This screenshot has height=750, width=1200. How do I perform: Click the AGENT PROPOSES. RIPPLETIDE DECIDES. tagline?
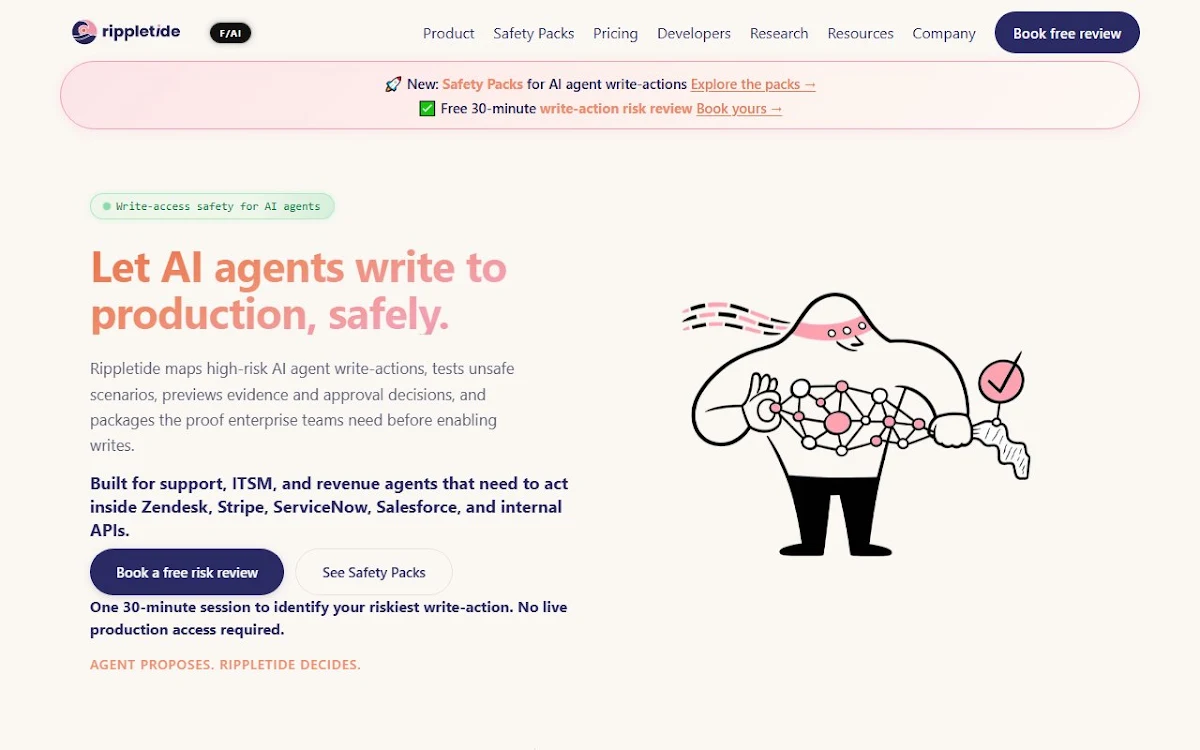tap(225, 664)
